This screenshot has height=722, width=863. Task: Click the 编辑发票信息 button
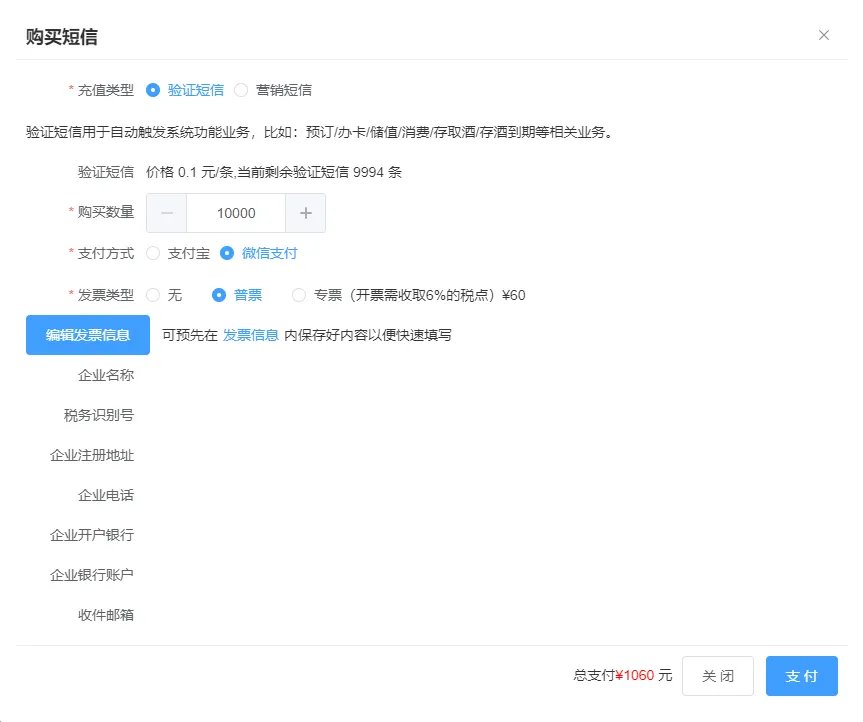click(88, 335)
